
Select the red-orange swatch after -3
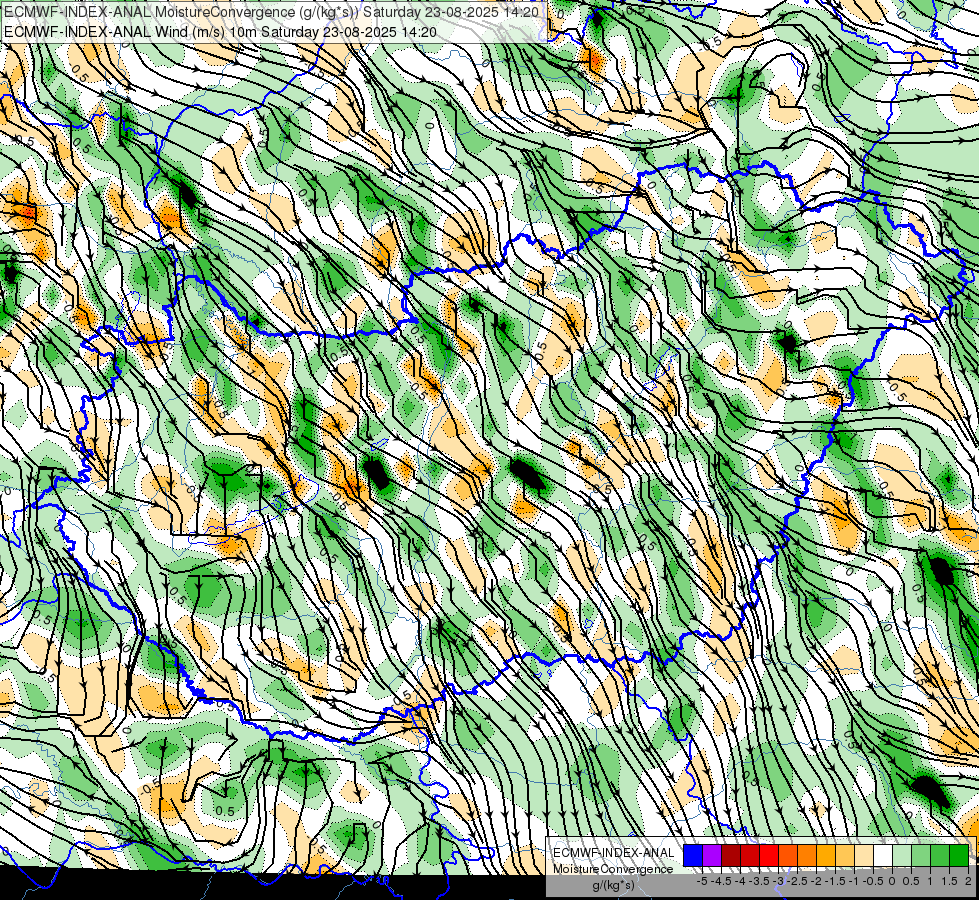(x=788, y=856)
